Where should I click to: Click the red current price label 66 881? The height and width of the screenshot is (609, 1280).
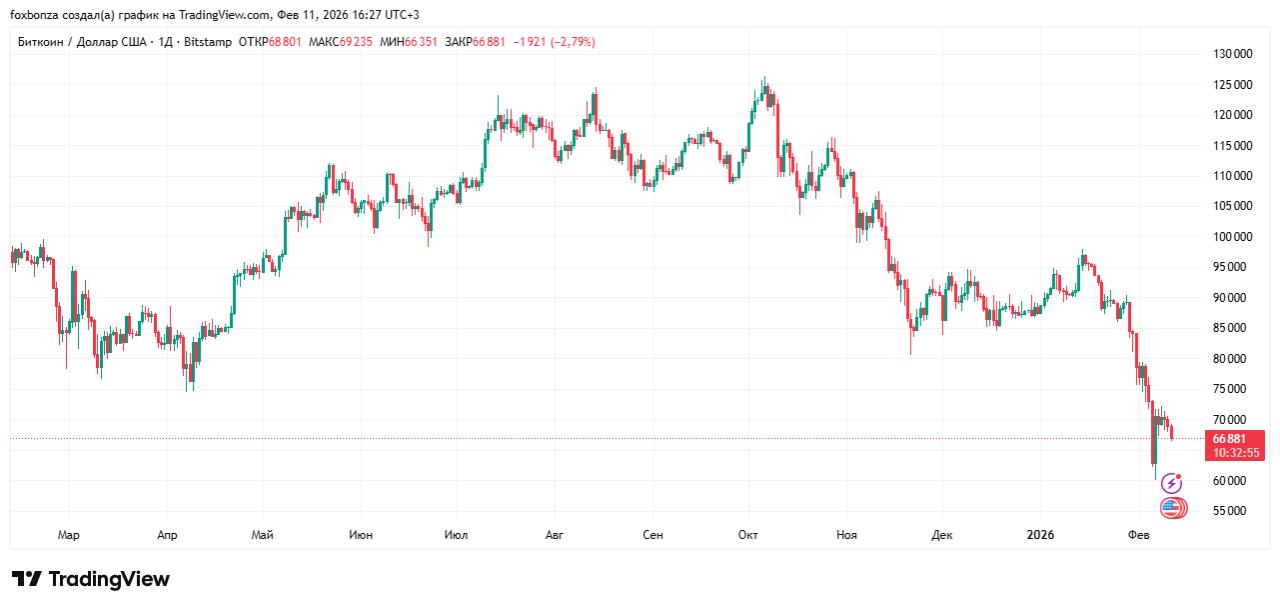tap(1229, 439)
